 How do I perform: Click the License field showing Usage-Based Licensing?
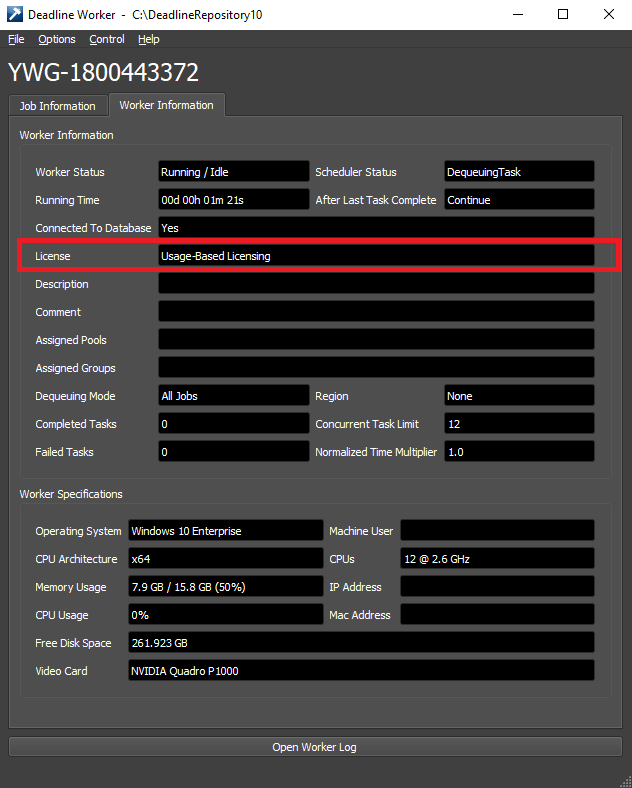(x=376, y=256)
